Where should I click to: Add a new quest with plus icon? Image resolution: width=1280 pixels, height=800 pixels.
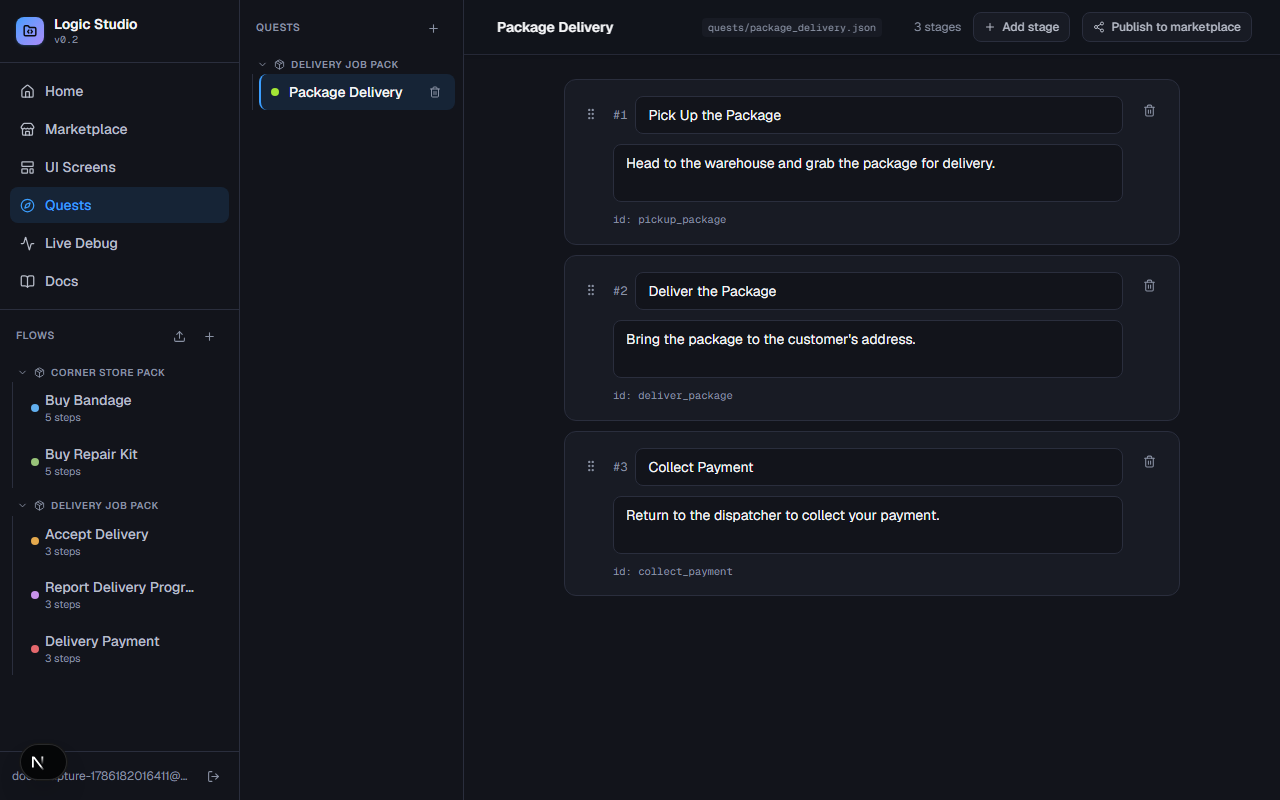(x=433, y=28)
